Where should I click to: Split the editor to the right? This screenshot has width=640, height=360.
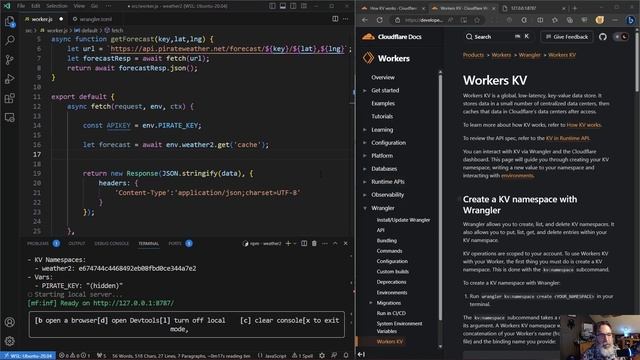point(335,19)
